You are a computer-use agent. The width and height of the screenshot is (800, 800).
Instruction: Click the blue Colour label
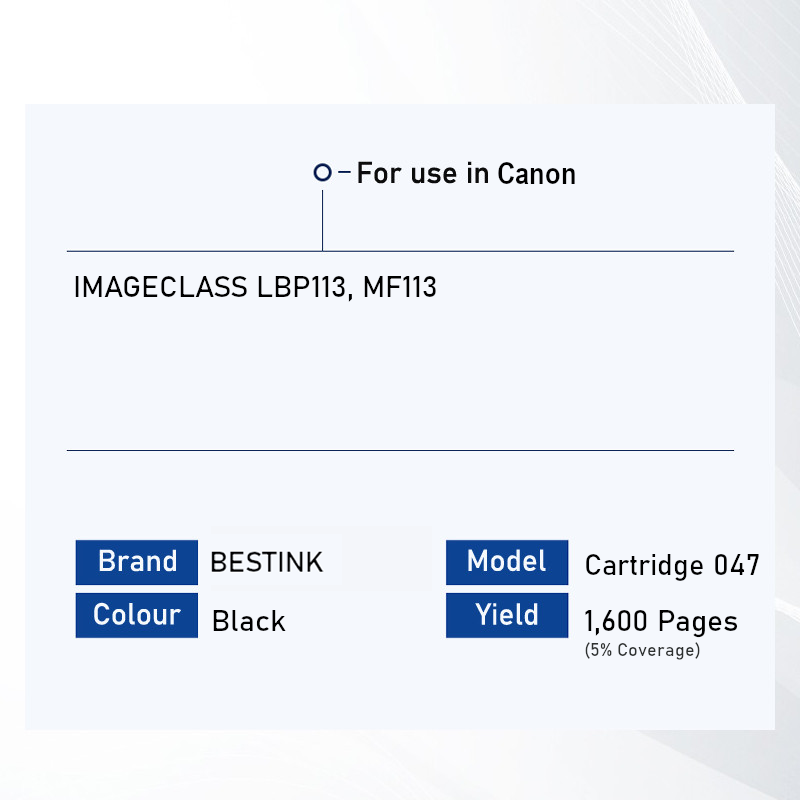coord(137,614)
